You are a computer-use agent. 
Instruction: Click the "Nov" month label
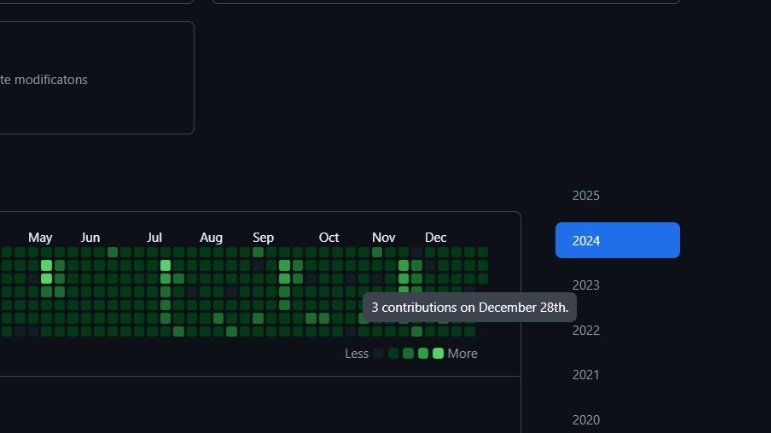coord(384,238)
